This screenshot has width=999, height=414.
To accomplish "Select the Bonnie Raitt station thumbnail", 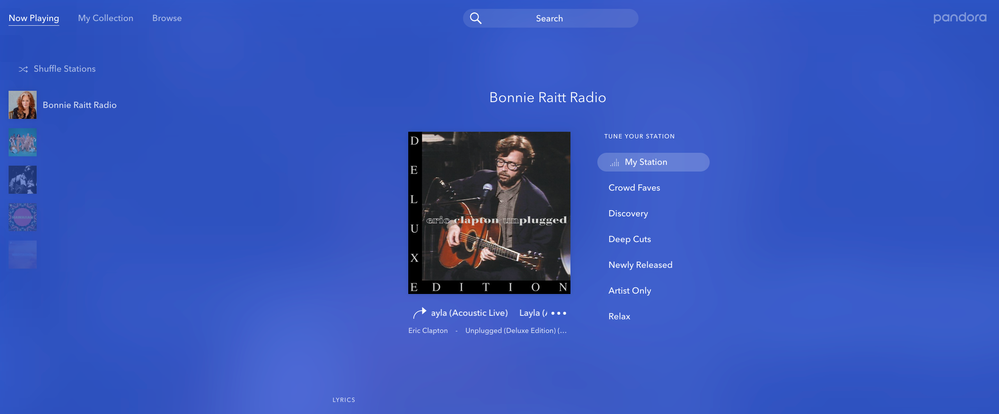I will (x=22, y=105).
